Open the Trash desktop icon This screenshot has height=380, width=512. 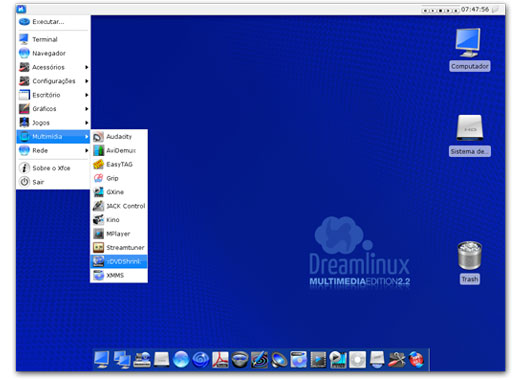tap(470, 262)
